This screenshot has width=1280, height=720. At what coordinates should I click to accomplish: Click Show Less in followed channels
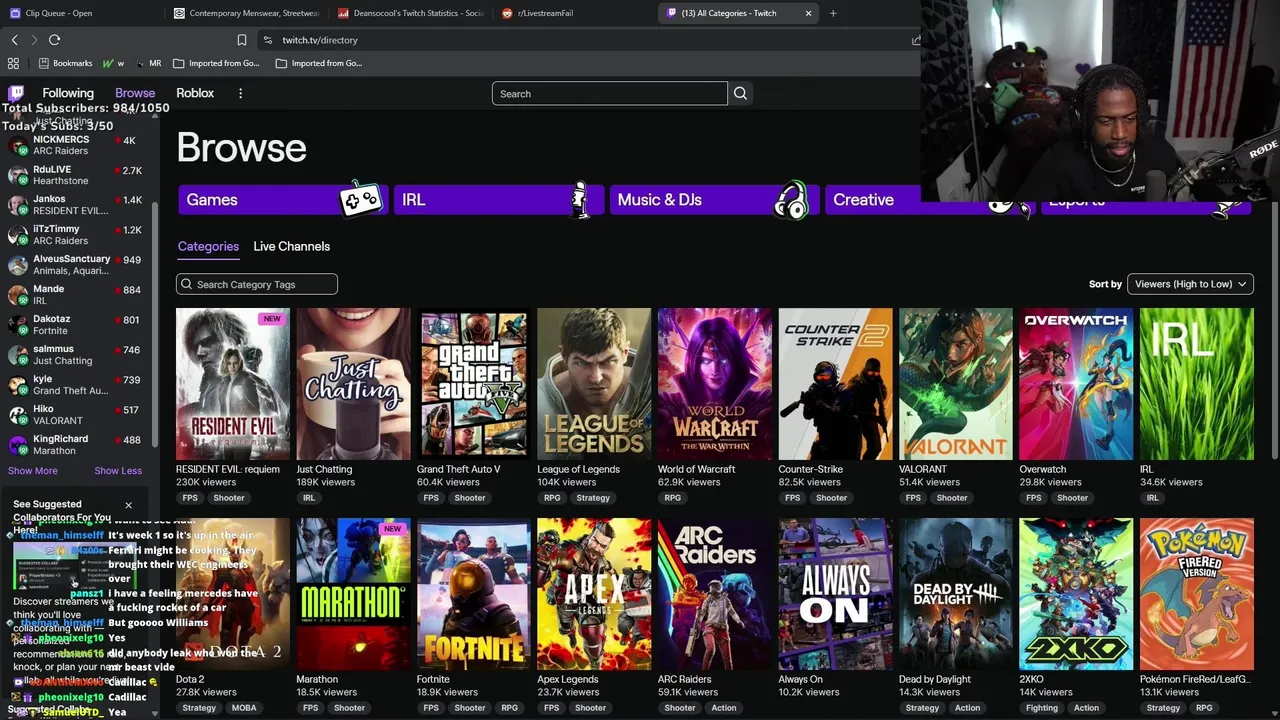(118, 471)
